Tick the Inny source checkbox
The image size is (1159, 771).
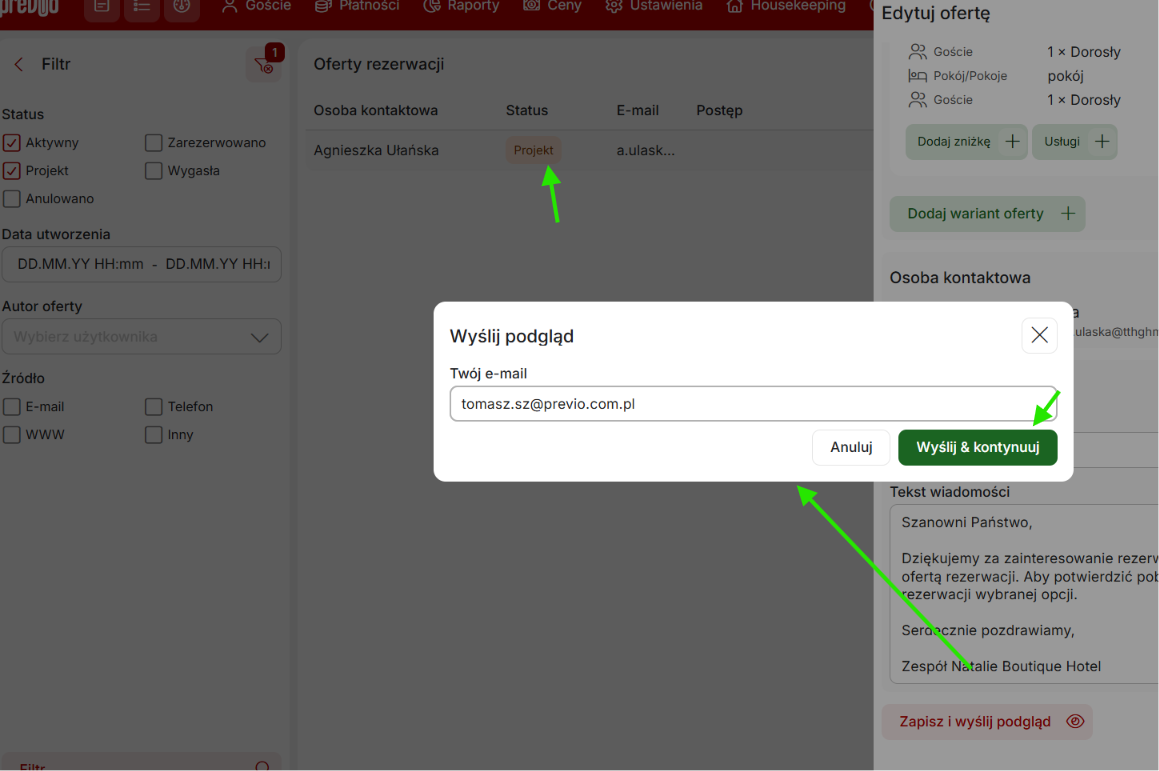(x=154, y=435)
